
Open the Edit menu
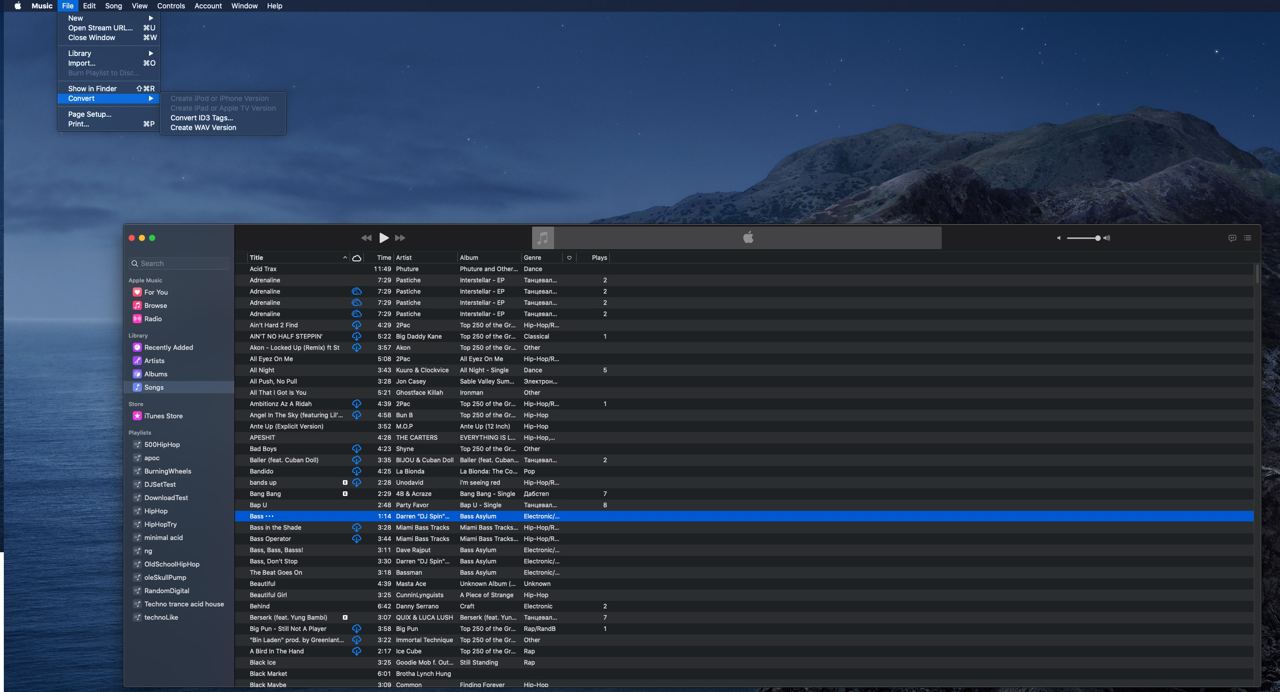pyautogui.click(x=89, y=6)
